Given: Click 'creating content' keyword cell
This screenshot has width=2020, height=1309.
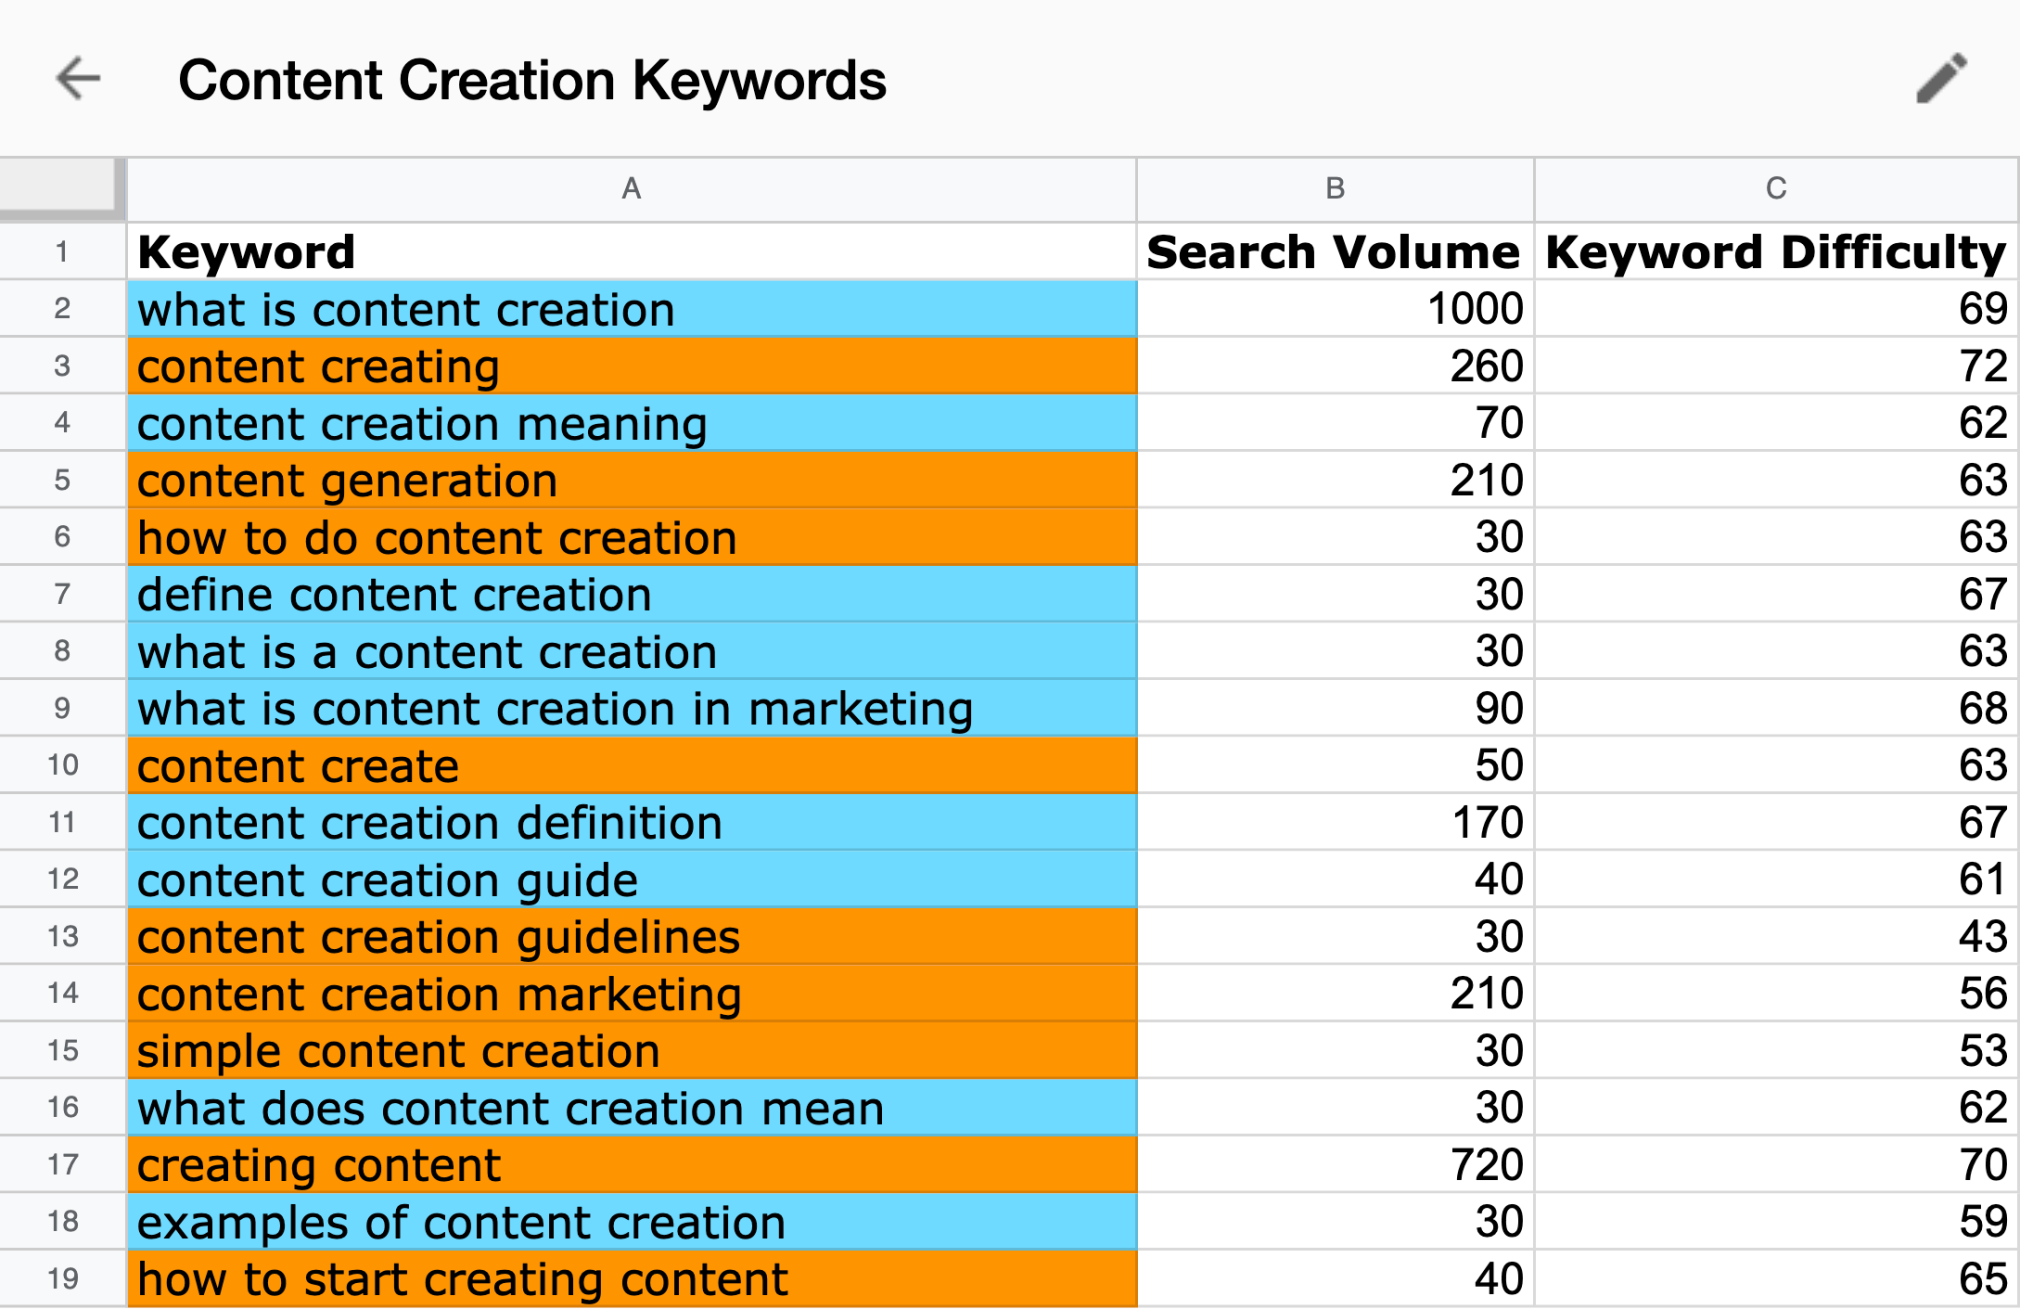Looking at the screenshot, I should pos(632,1163).
